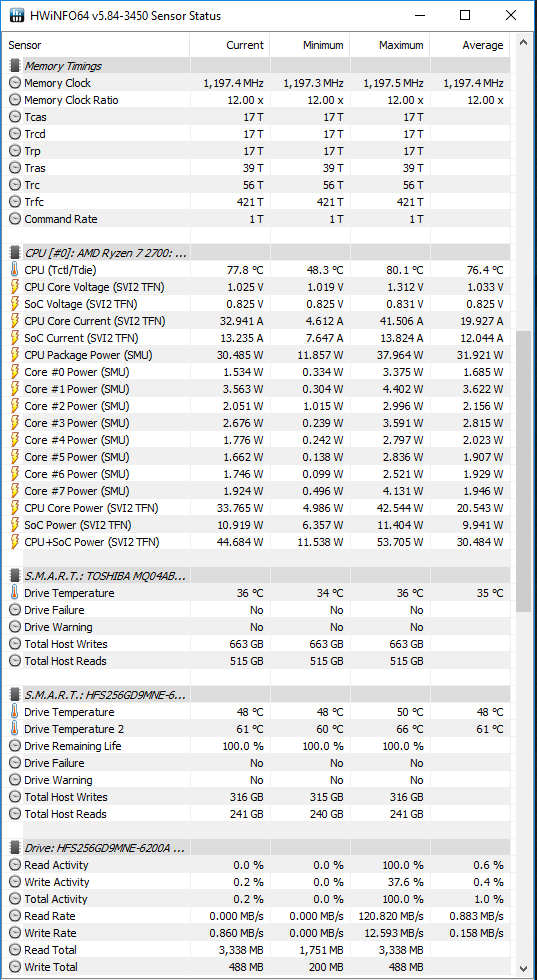Select the Average column header
537x980 pixels.
(x=470, y=45)
